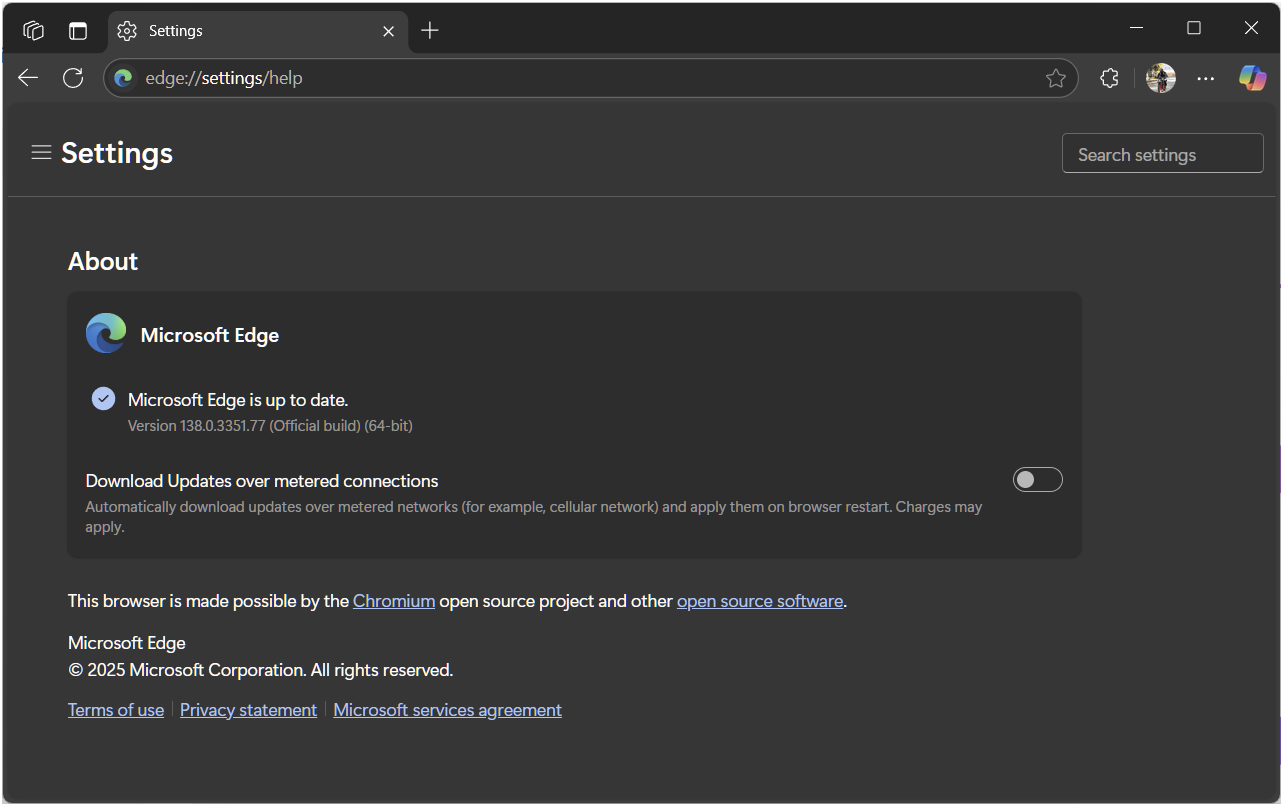Open the user profile avatar

[x=1161, y=78]
